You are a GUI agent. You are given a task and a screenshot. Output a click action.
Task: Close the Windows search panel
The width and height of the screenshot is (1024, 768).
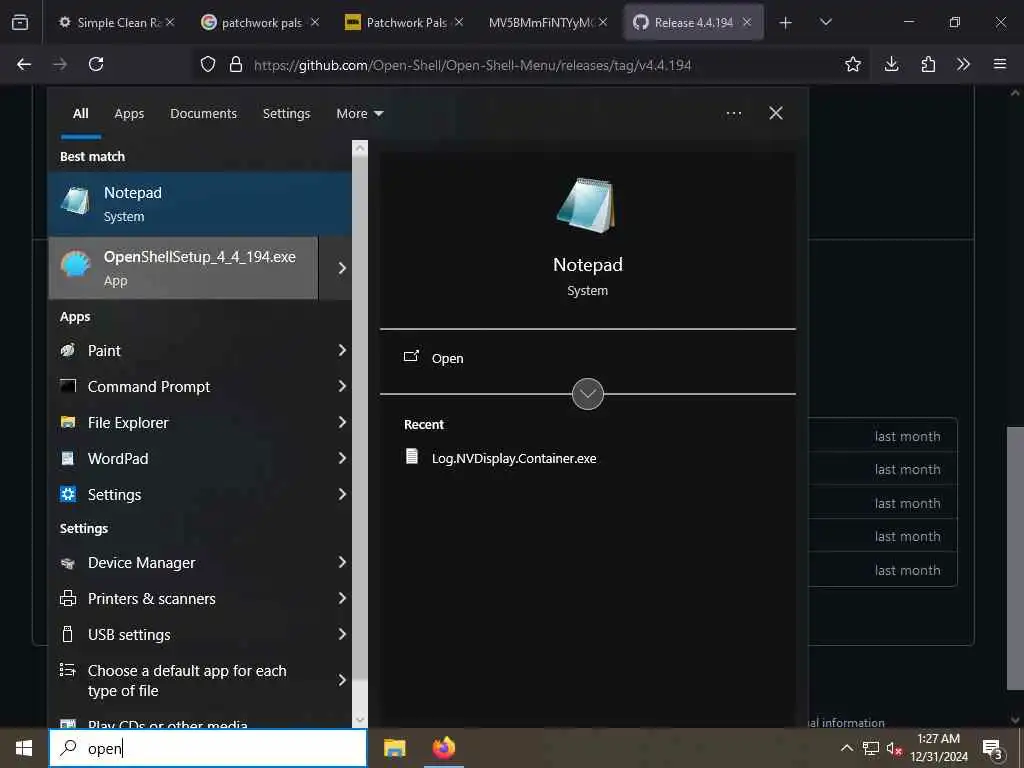point(776,114)
